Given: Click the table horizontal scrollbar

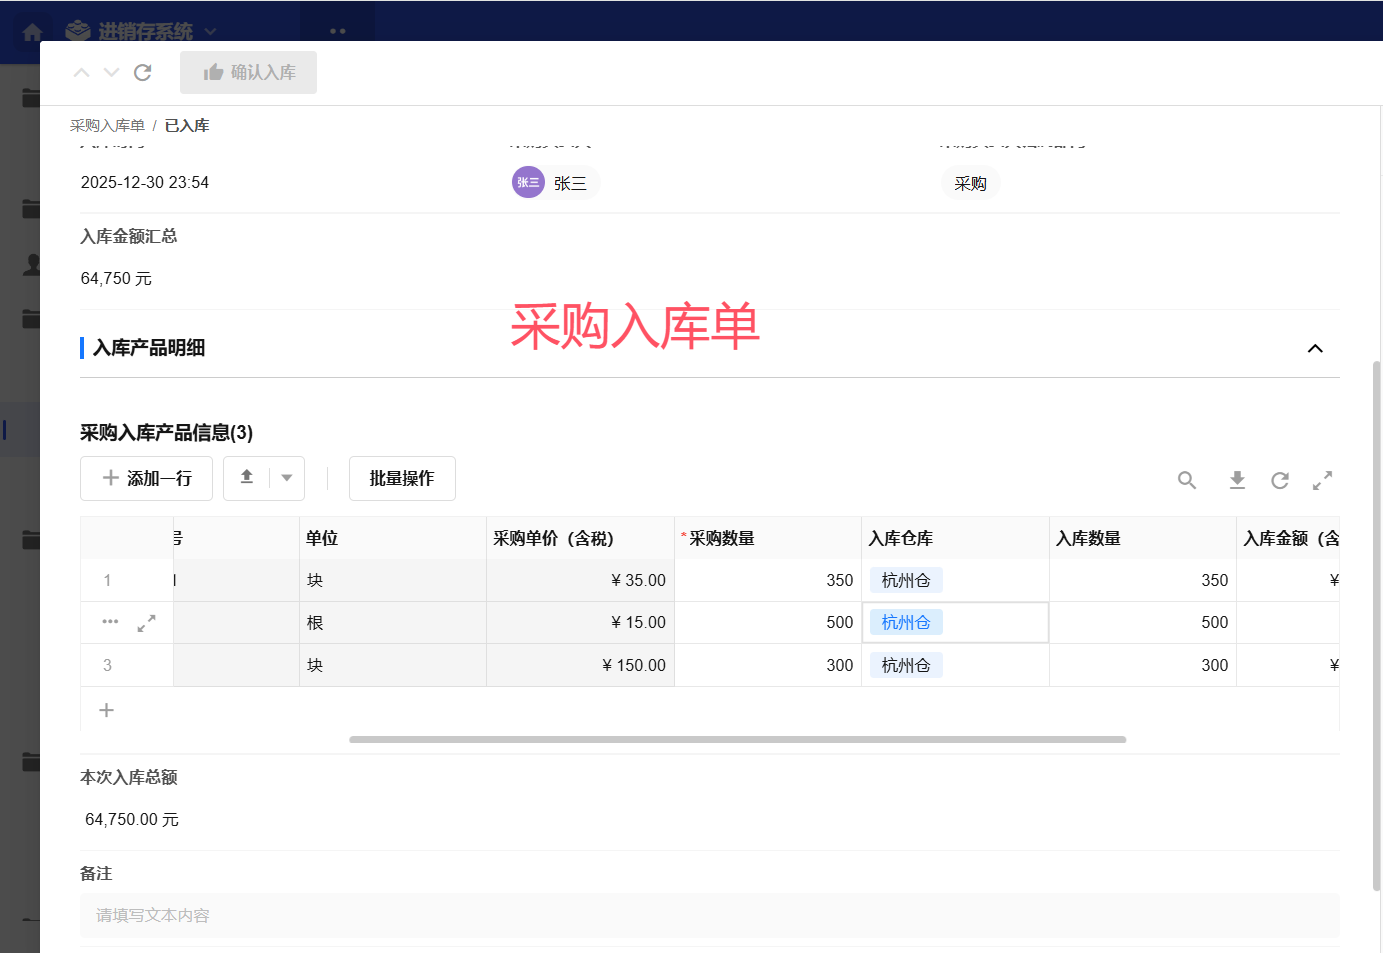Looking at the screenshot, I should (x=737, y=740).
